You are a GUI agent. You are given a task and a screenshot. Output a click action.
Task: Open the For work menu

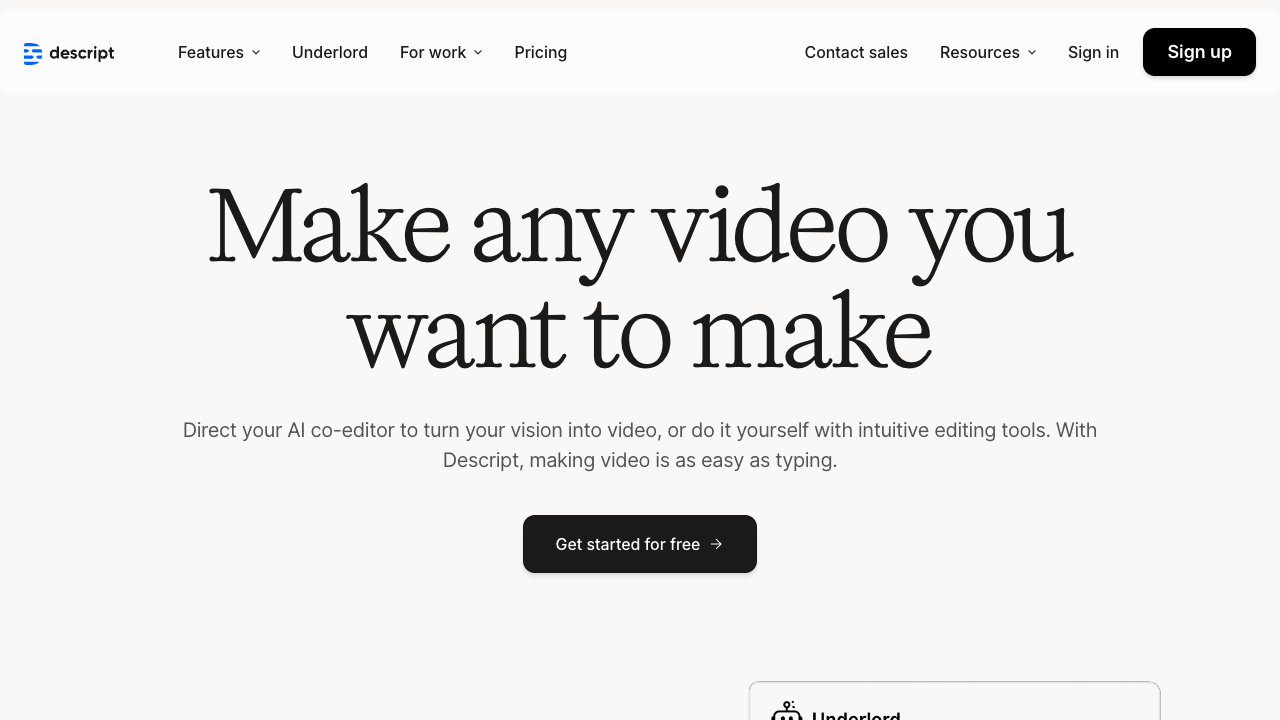click(x=433, y=52)
